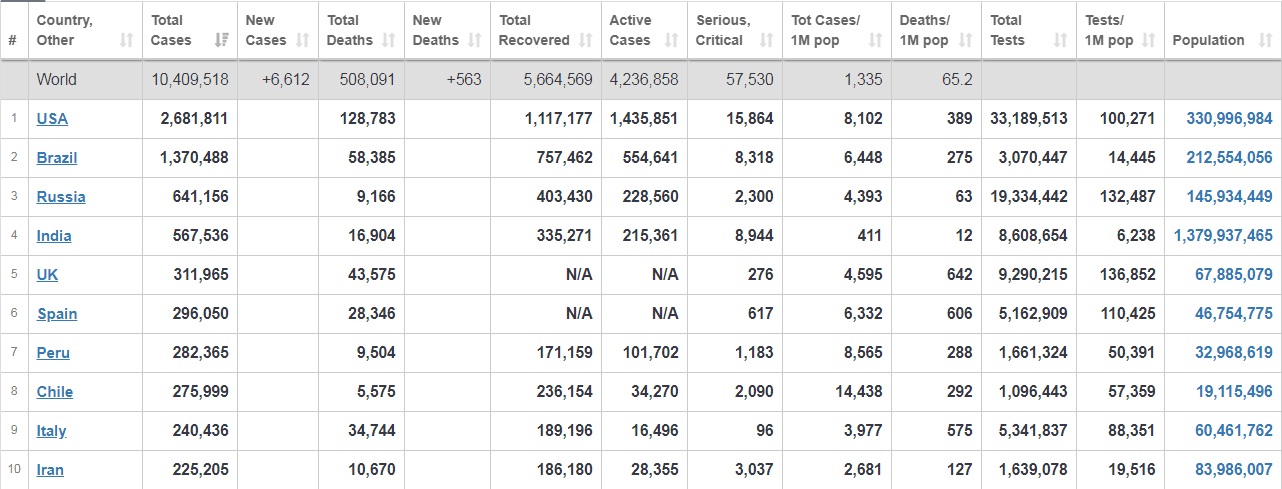
Task: Open the Peru country link
Action: (53, 352)
